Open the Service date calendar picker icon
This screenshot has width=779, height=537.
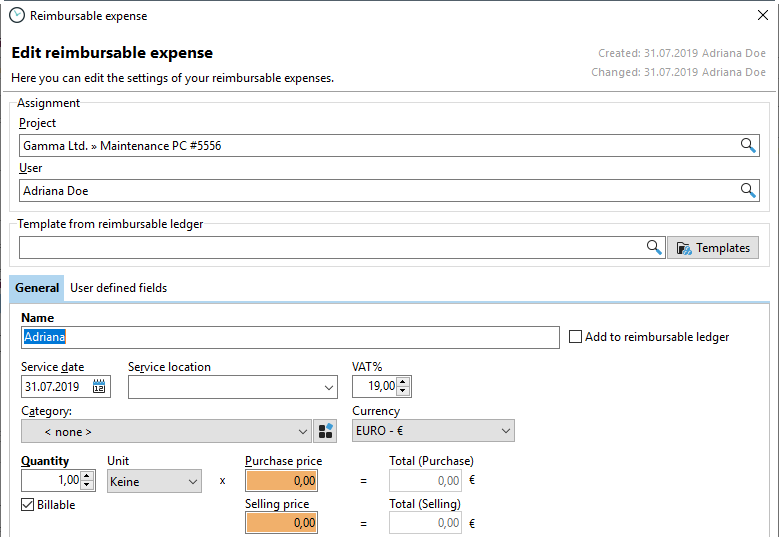(x=100, y=387)
